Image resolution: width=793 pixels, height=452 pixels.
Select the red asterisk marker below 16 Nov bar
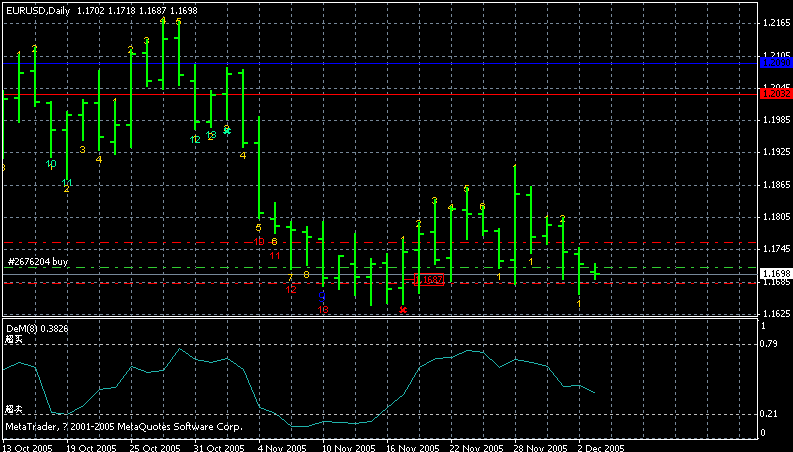403,309
